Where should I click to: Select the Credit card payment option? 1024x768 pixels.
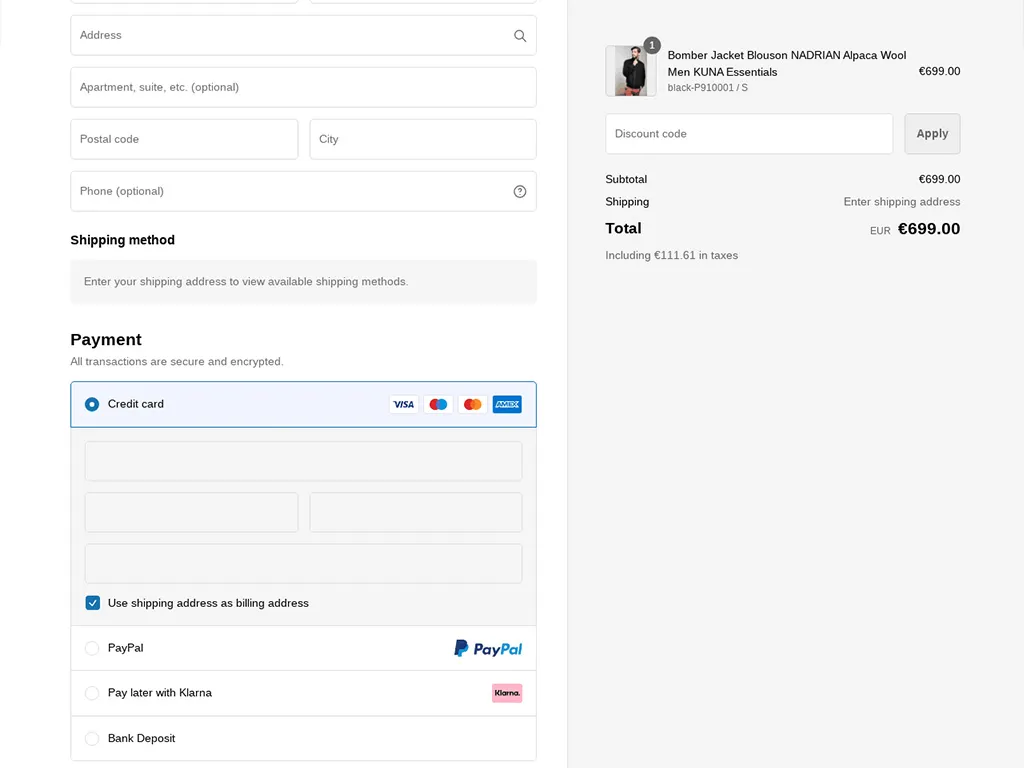pyautogui.click(x=304, y=404)
